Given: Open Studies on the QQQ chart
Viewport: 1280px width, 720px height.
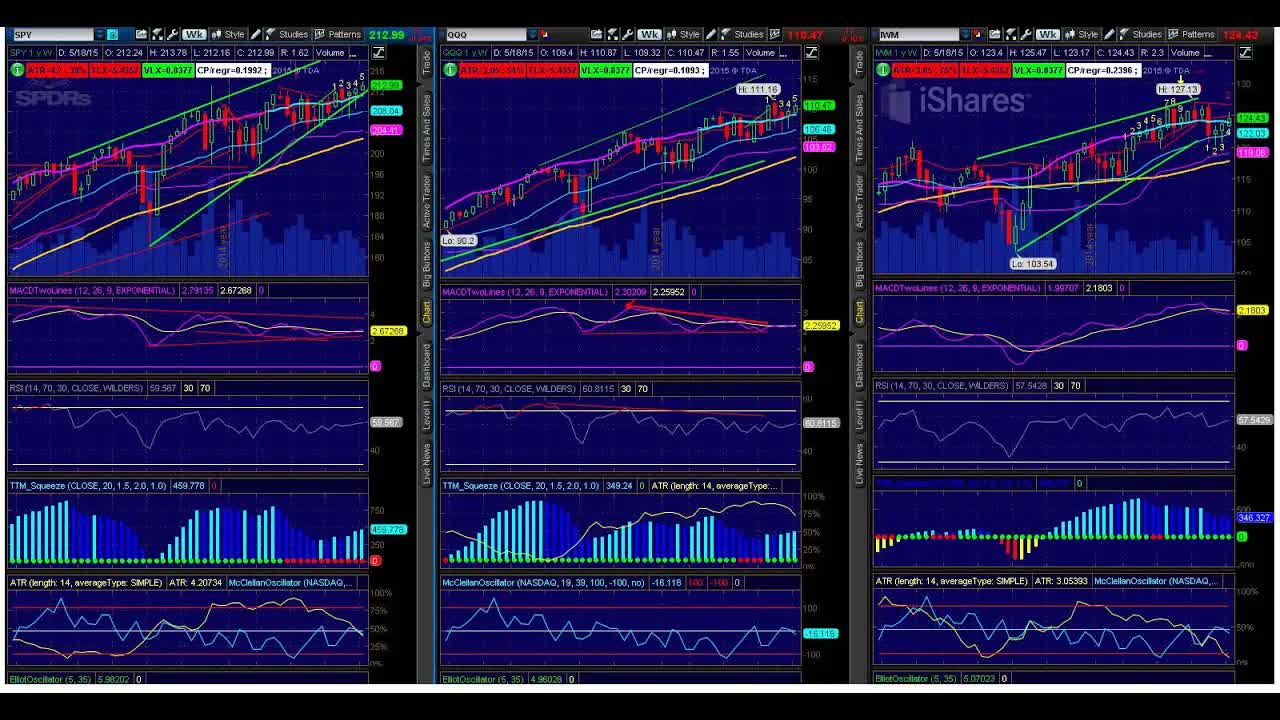Looking at the screenshot, I should (x=744, y=34).
